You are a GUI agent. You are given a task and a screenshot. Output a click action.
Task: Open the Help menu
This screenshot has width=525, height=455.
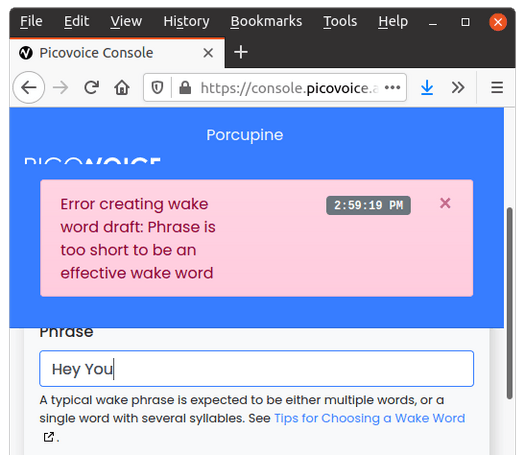coord(393,21)
